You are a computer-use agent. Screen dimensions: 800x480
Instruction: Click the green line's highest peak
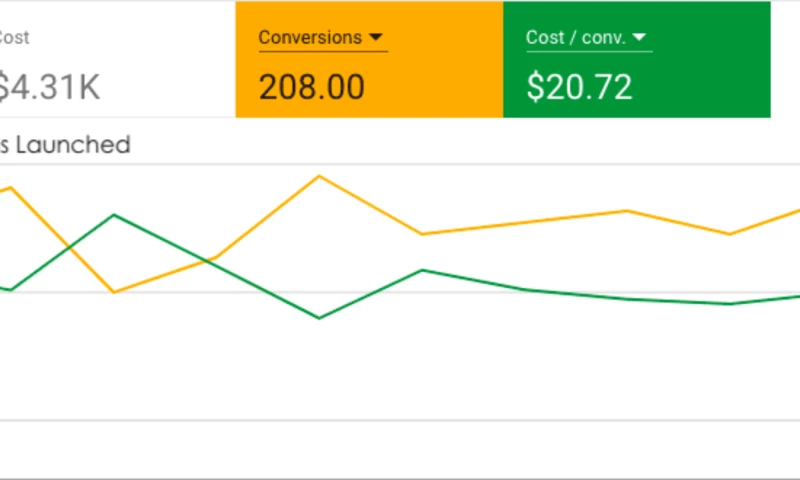click(114, 214)
